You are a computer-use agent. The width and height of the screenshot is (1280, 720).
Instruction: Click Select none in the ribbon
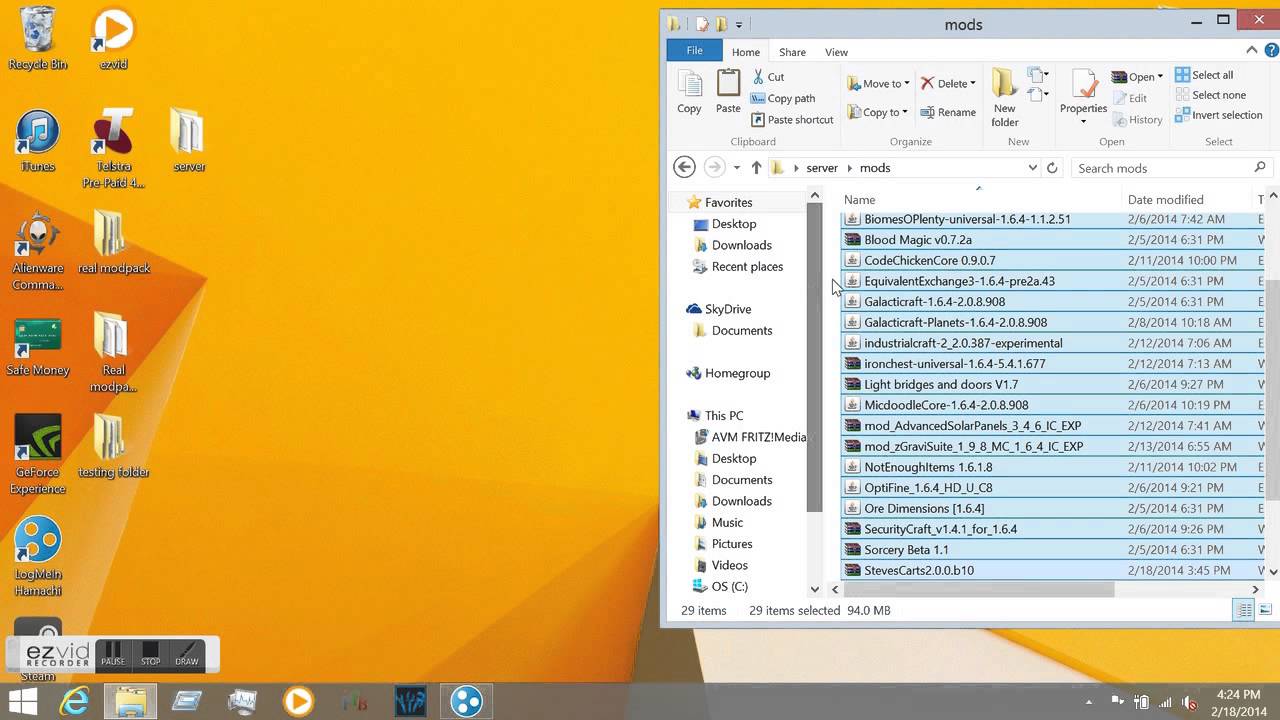(1210, 95)
